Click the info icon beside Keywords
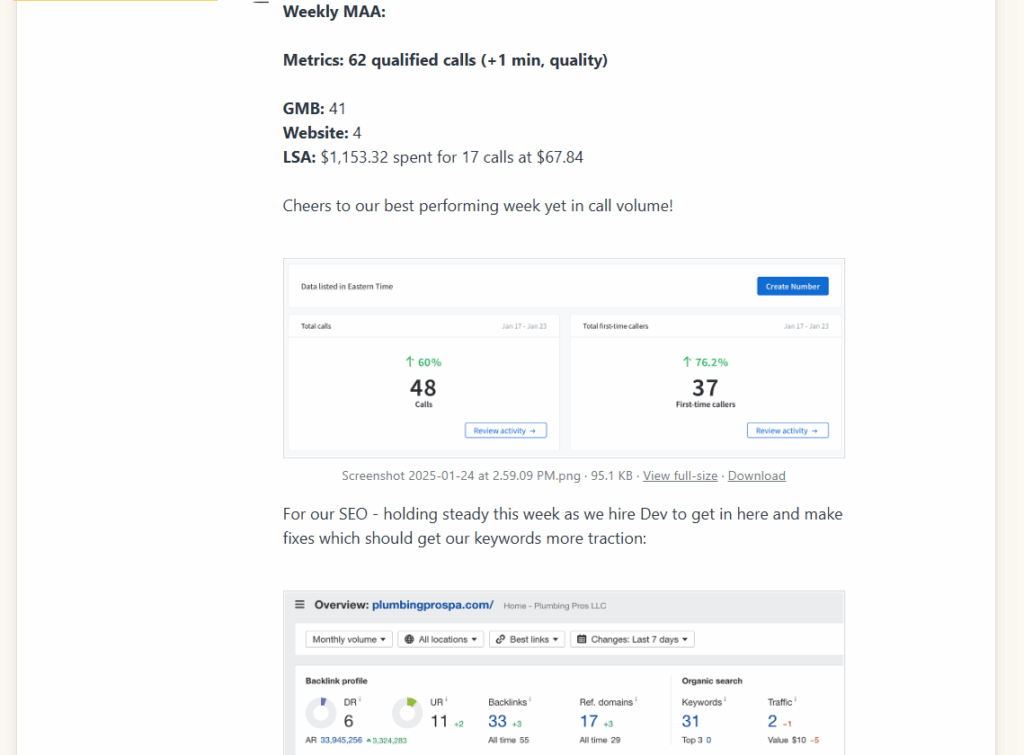 (726, 700)
